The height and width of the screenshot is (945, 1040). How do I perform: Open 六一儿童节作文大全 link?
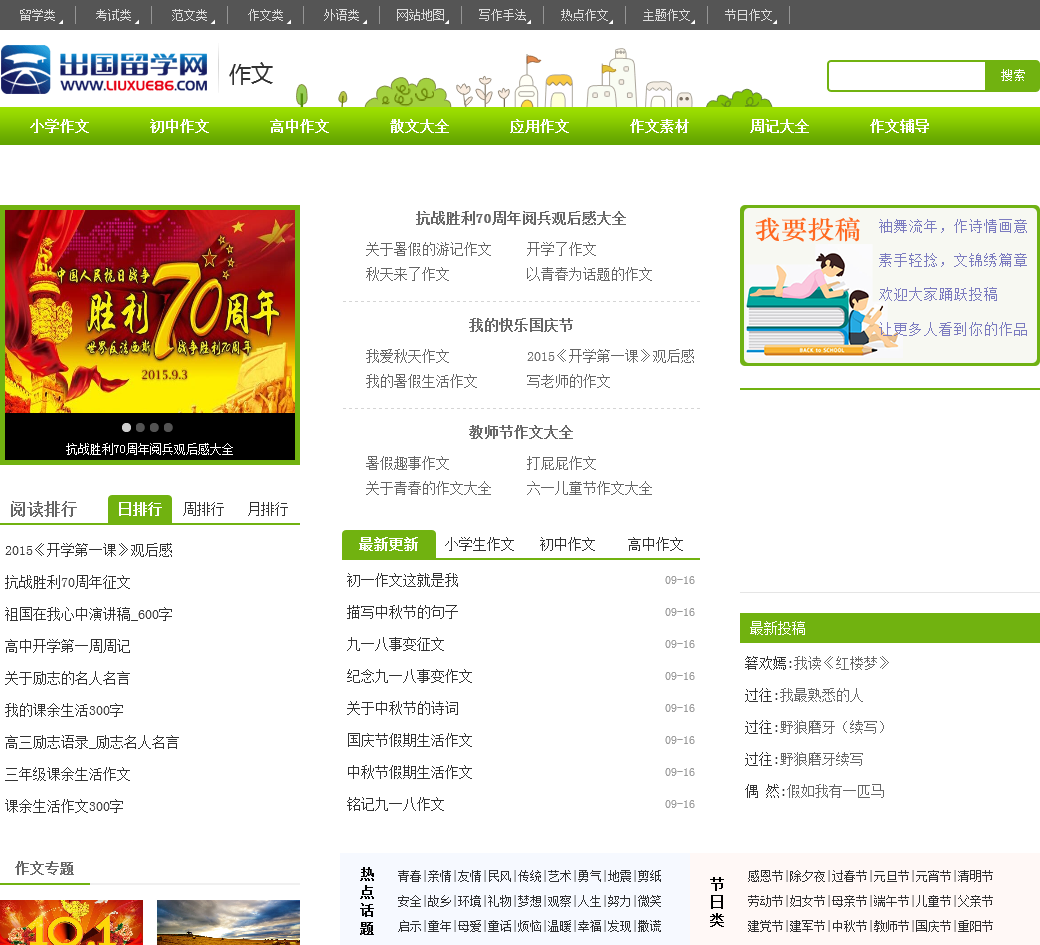click(x=590, y=489)
